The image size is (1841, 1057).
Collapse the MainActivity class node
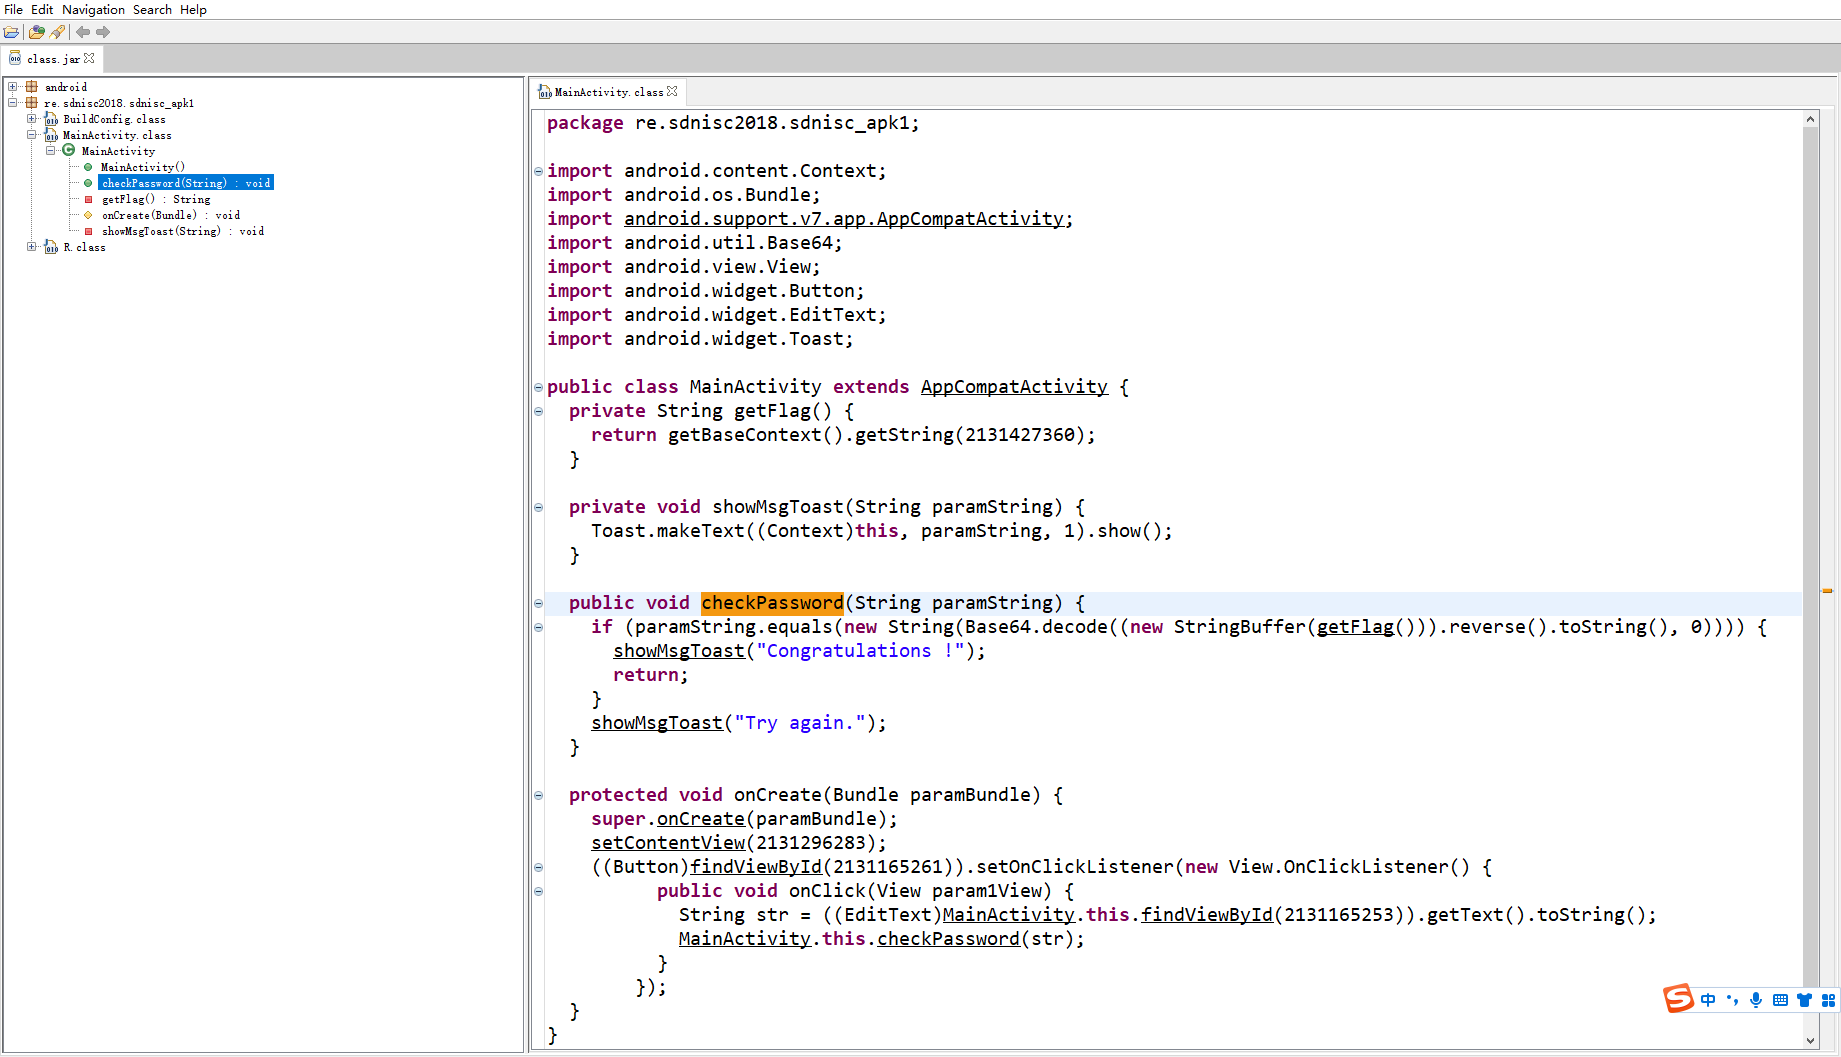49,150
